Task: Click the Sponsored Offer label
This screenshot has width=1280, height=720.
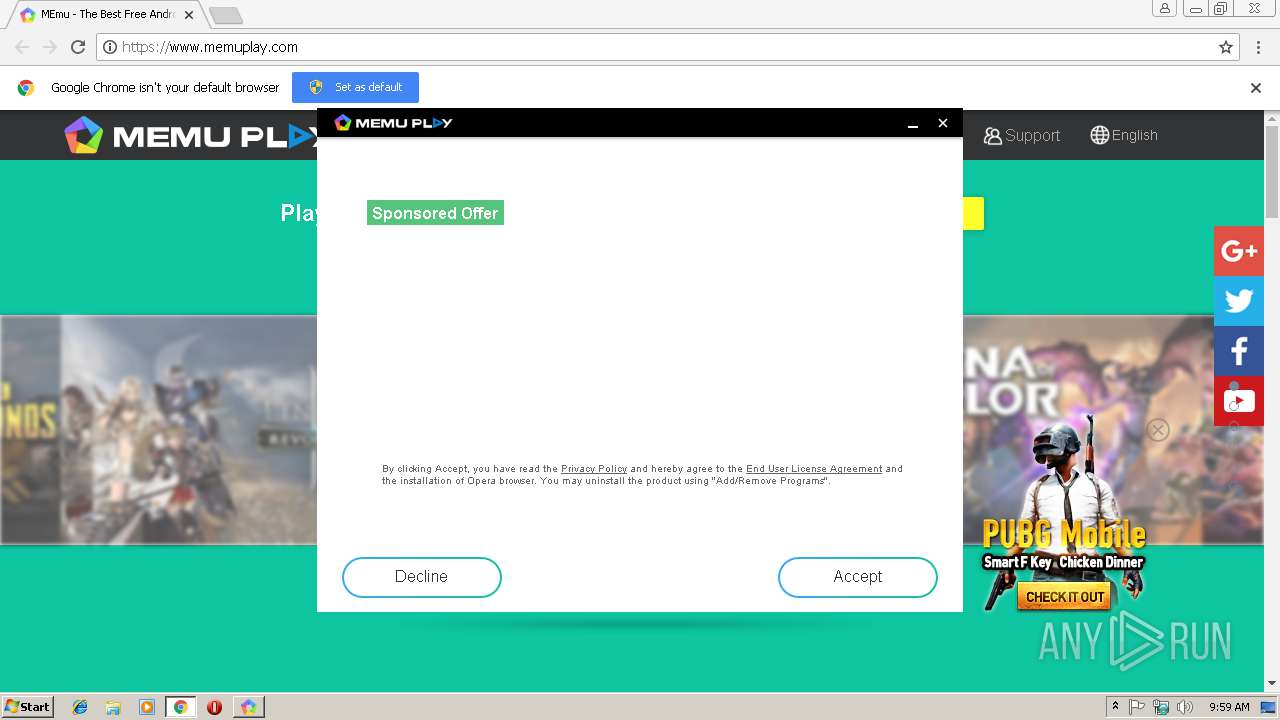Action: click(435, 213)
